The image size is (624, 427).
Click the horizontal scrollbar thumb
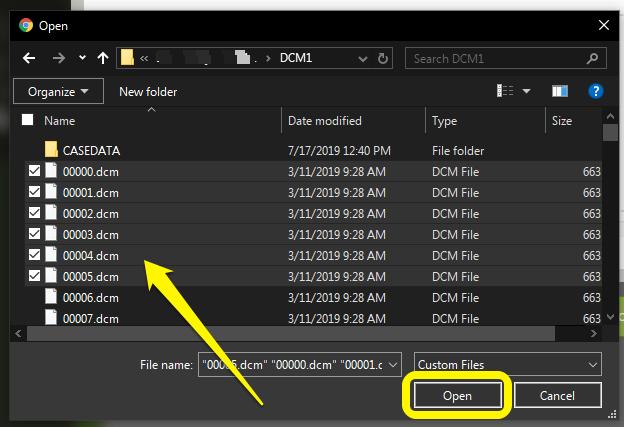(291, 333)
